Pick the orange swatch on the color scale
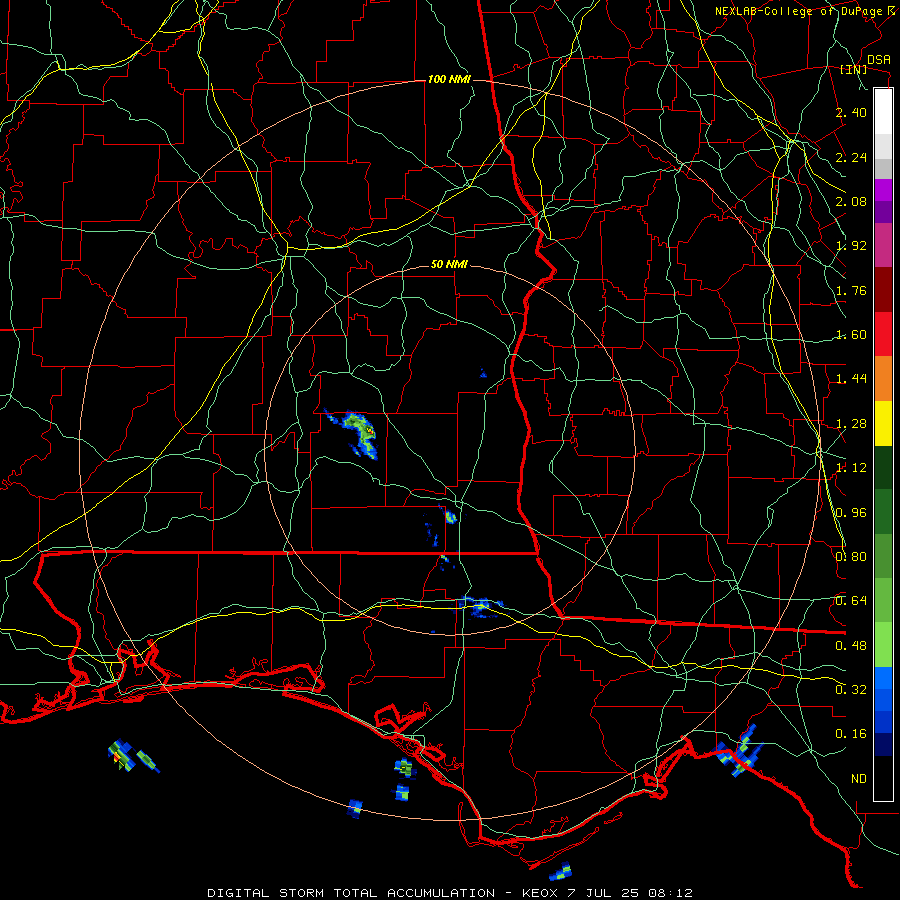 click(x=883, y=379)
